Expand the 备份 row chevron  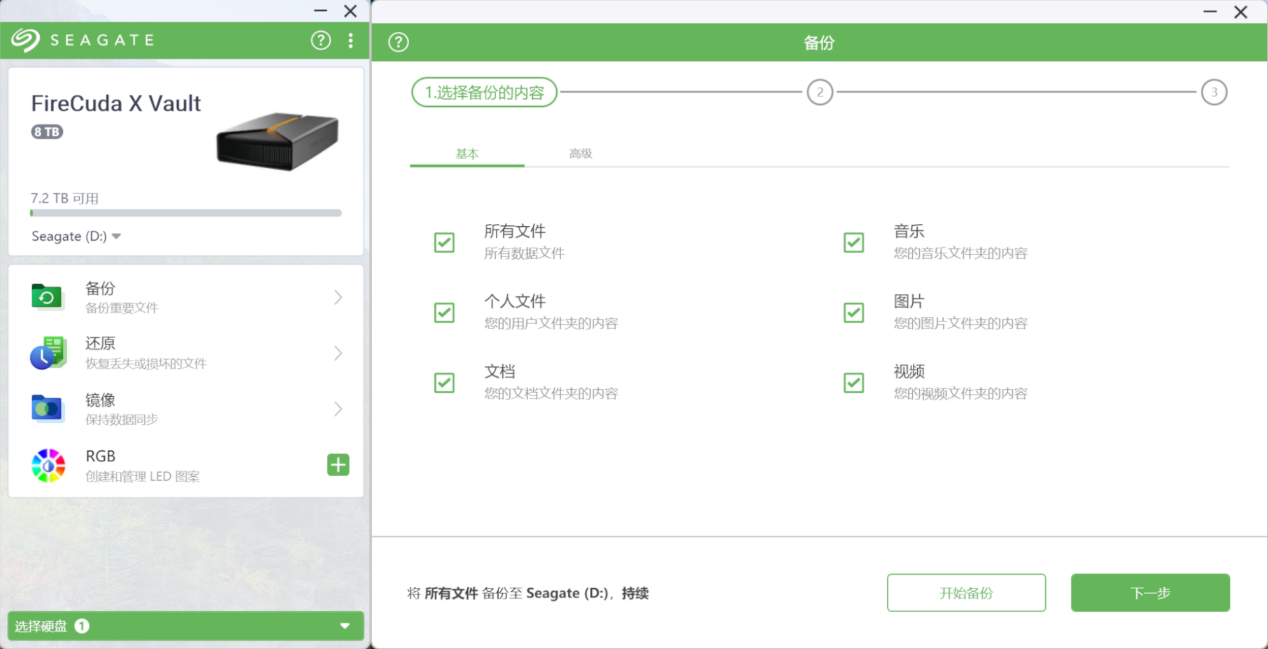pyautogui.click(x=338, y=297)
